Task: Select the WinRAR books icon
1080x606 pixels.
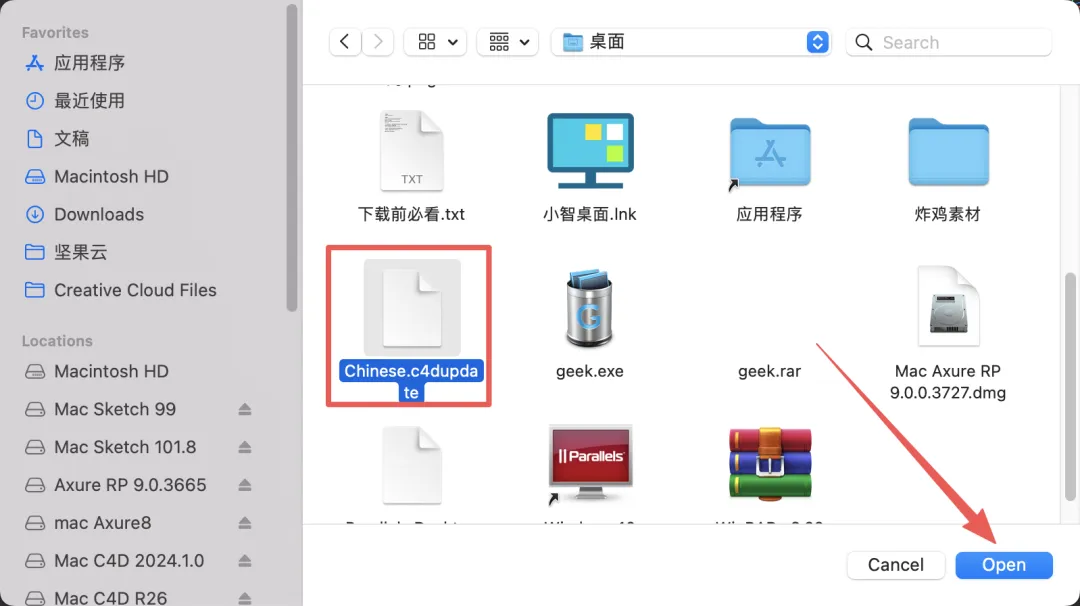Action: (x=770, y=463)
